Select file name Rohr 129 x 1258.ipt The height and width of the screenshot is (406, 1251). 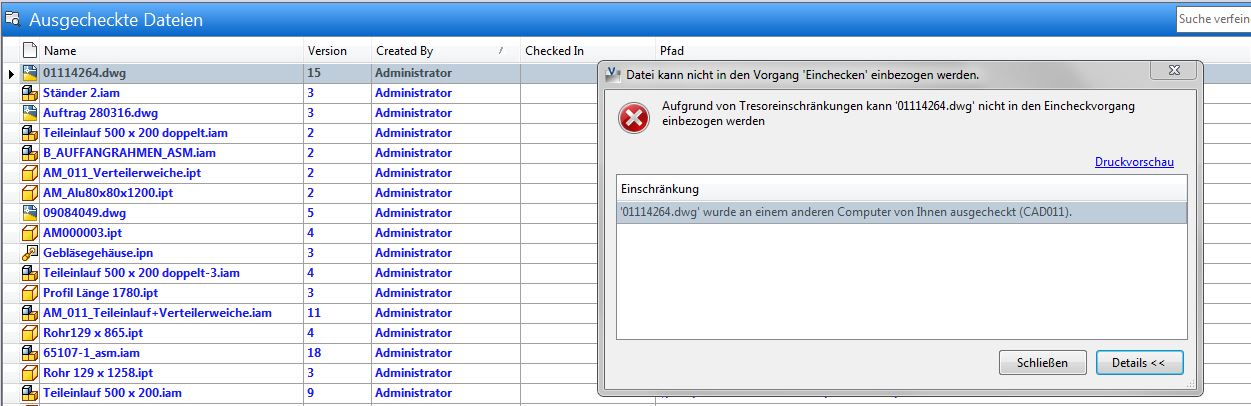pos(98,373)
